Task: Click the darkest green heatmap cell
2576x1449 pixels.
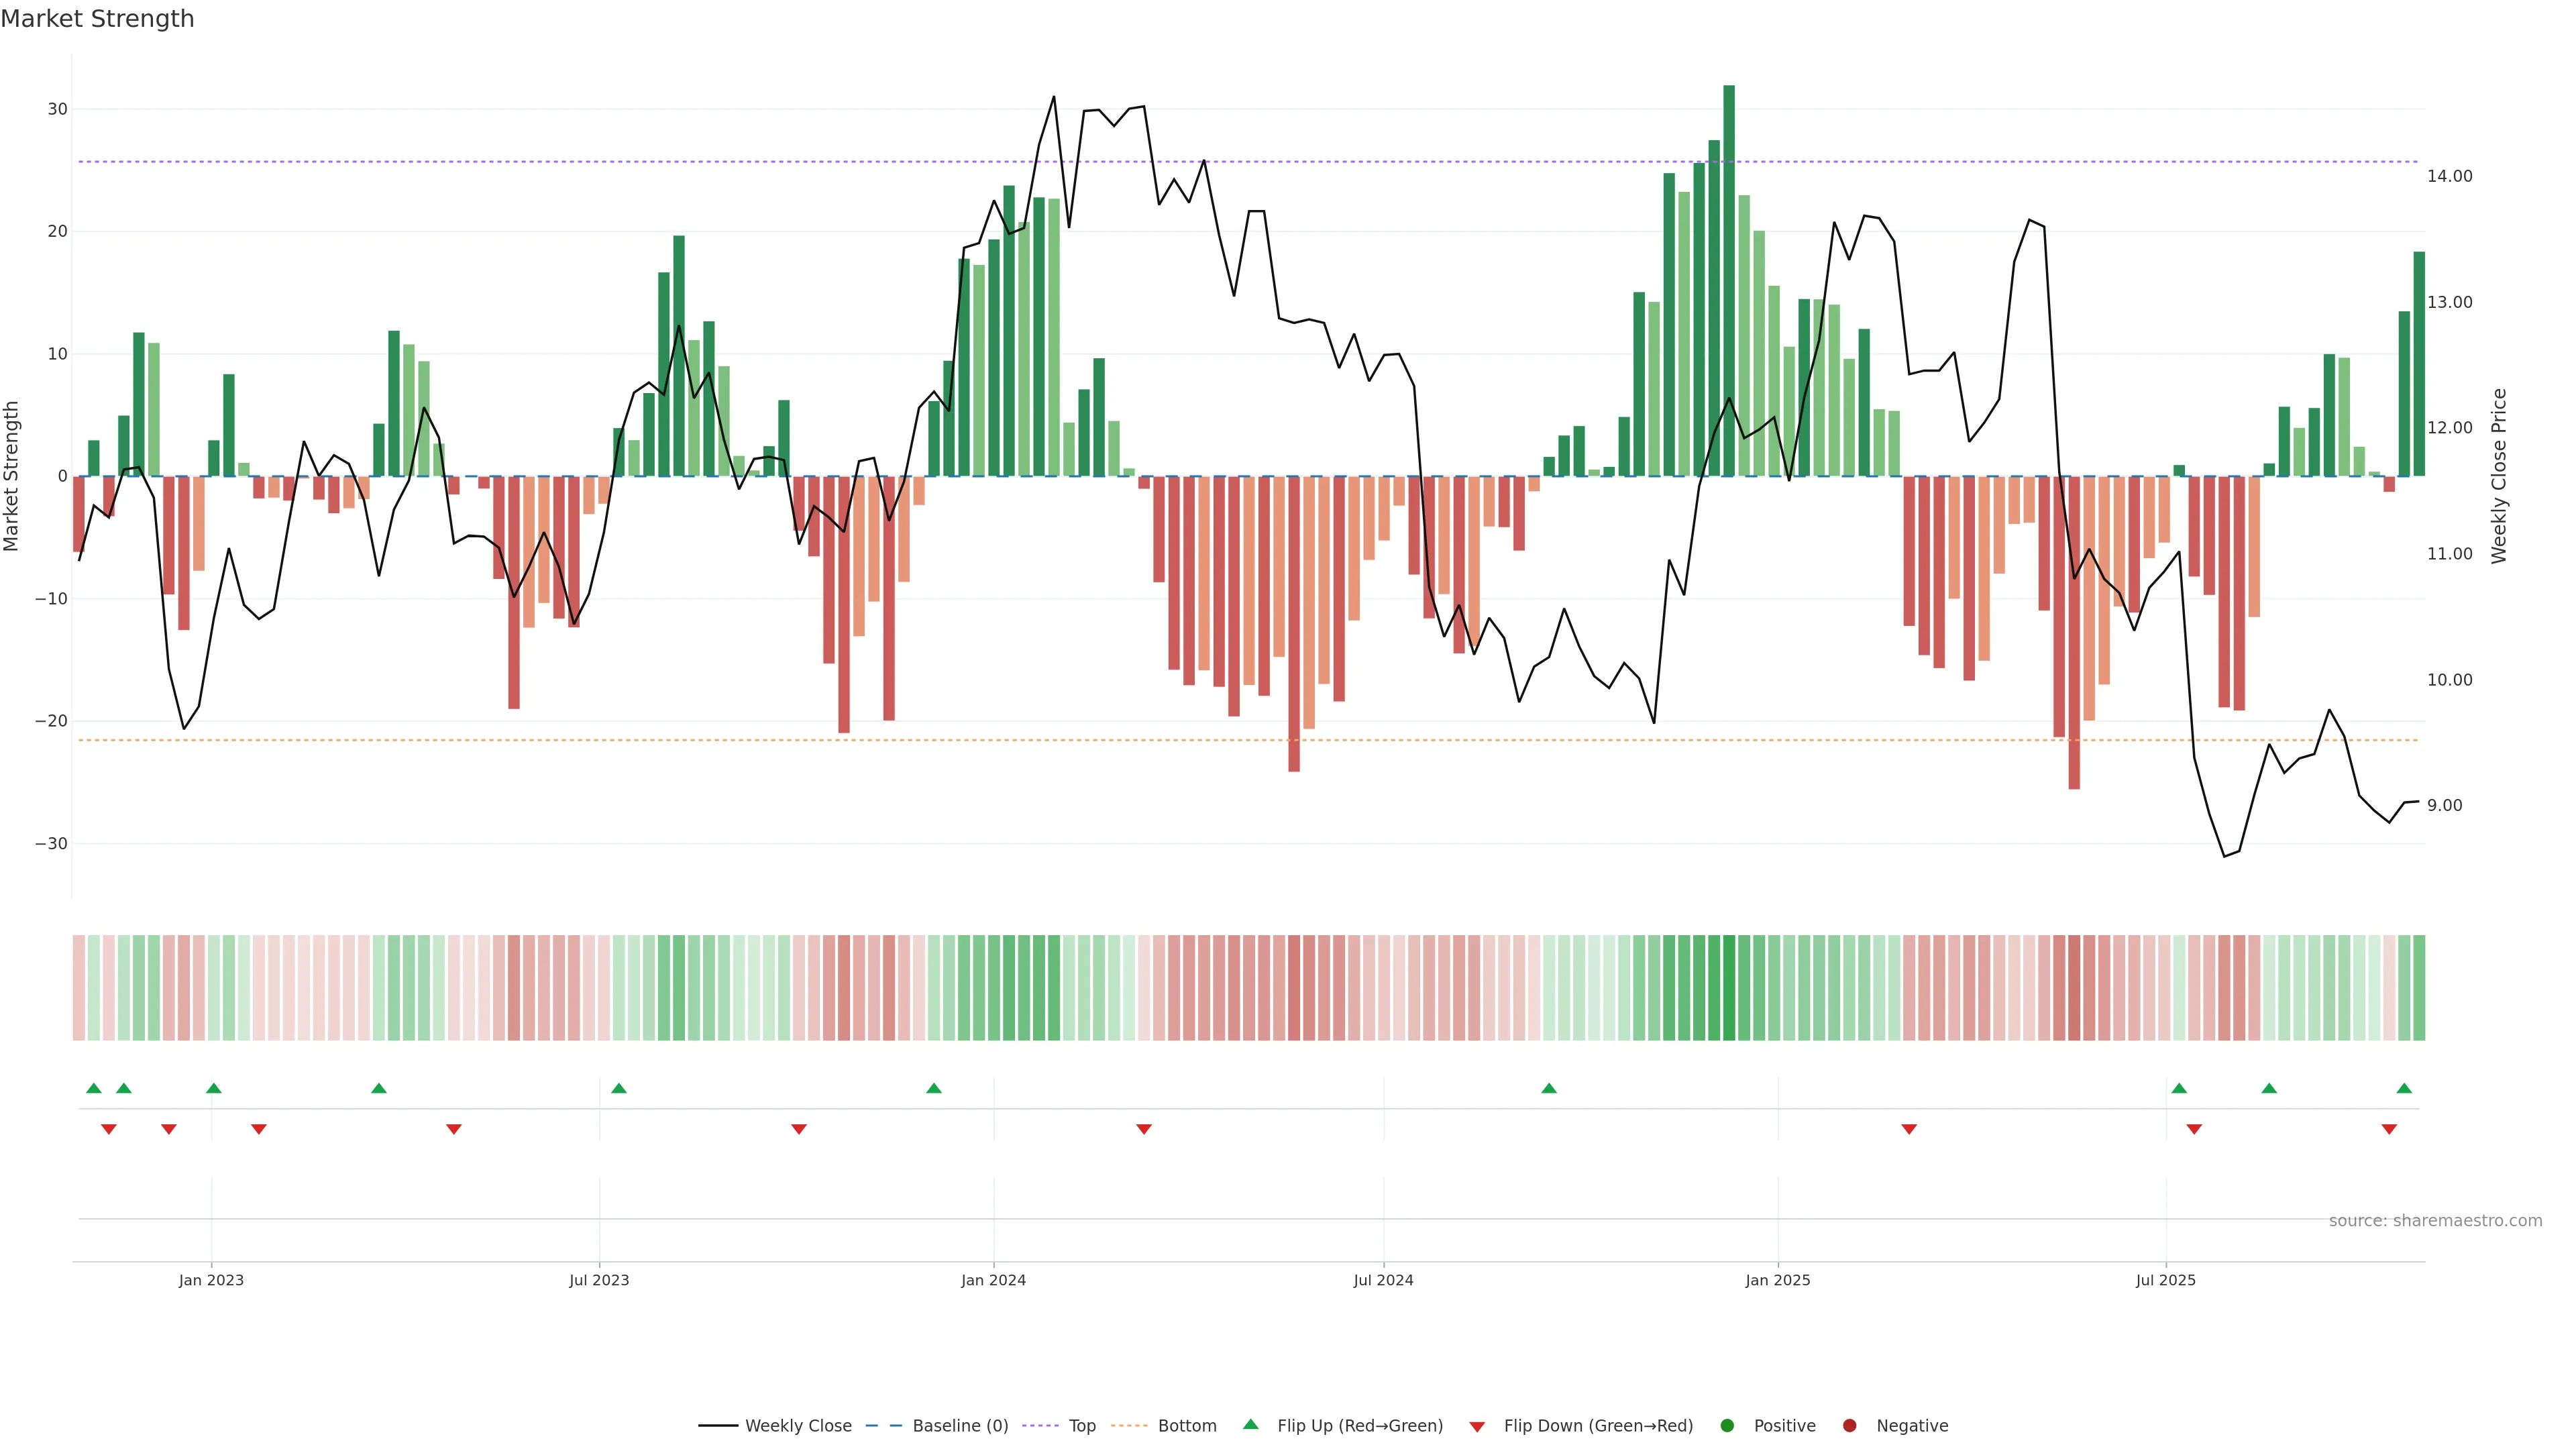Action: pyautogui.click(x=1729, y=987)
